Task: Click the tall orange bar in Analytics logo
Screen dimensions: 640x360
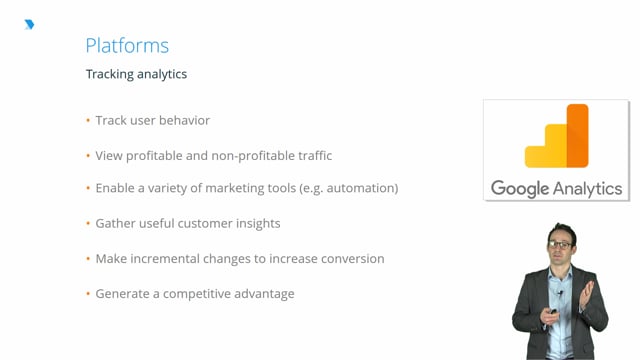Action: point(578,136)
